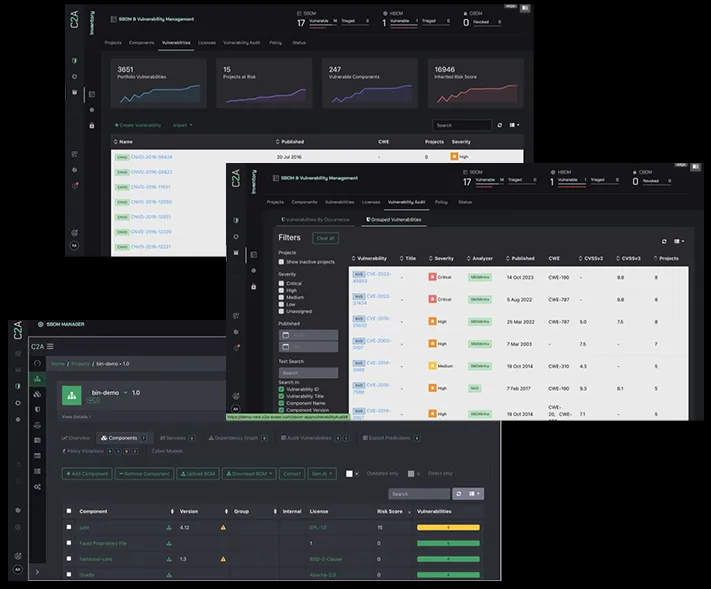Click the download icon in the junit row
Screen dimensions: 711x589
click(x=169, y=527)
